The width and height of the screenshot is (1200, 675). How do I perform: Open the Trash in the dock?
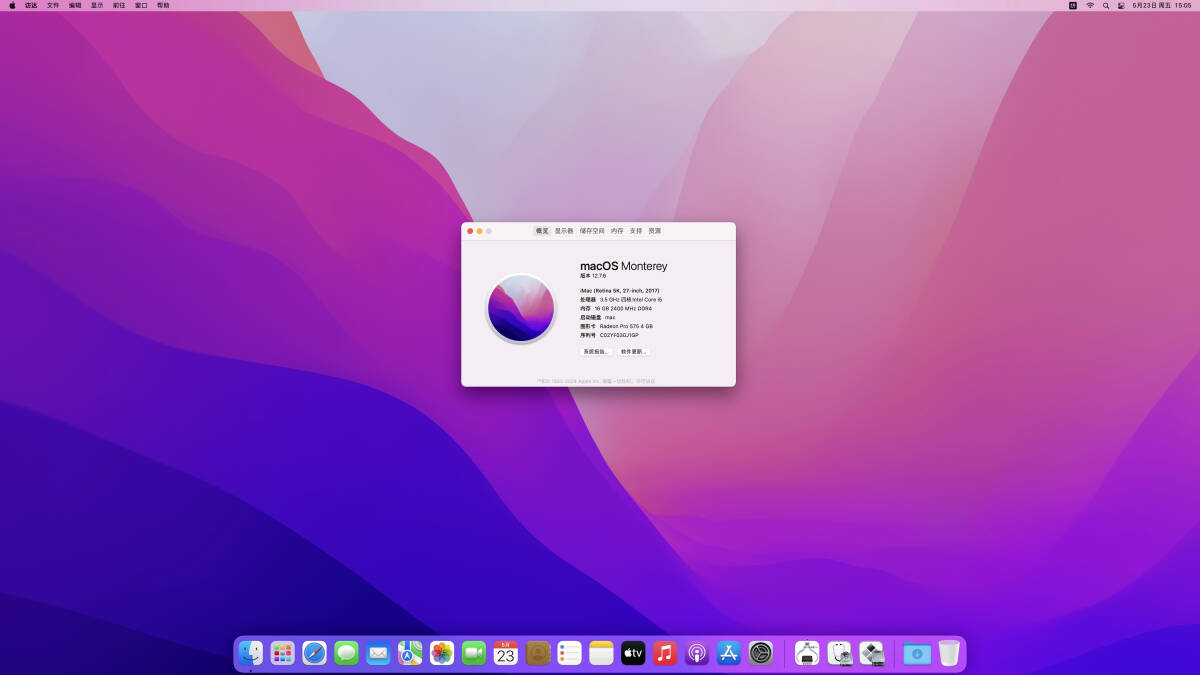point(949,653)
